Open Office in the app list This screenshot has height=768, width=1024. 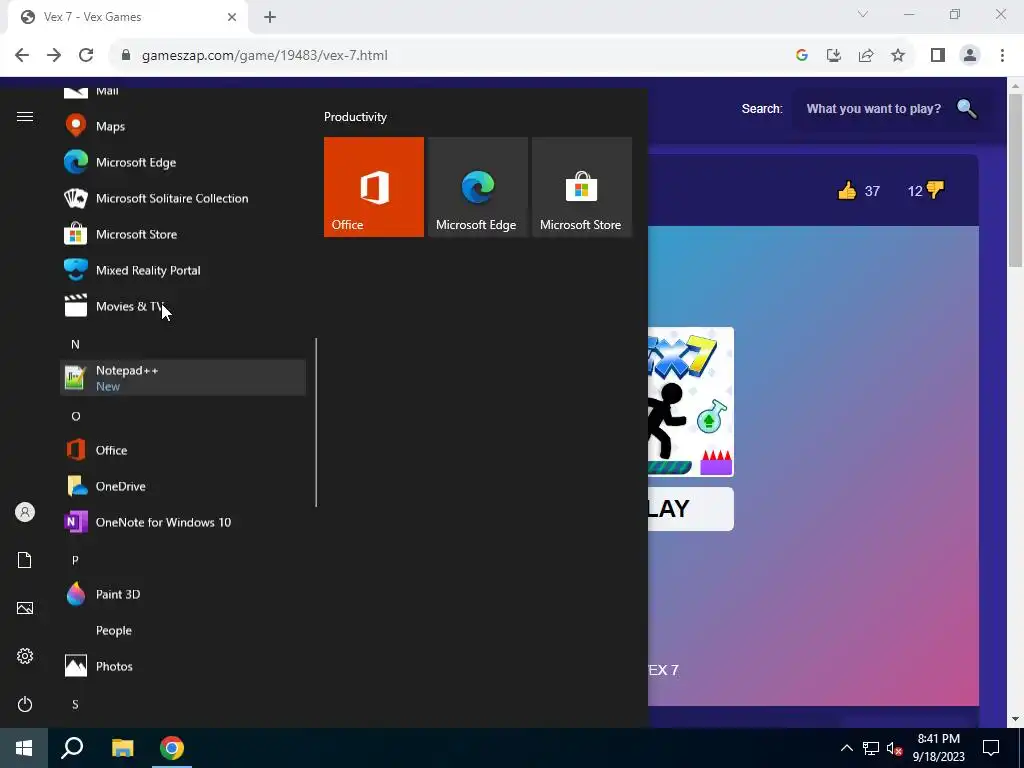click(x=183, y=450)
